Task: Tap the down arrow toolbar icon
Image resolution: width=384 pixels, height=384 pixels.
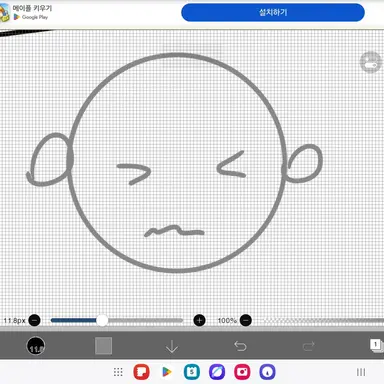Action: coord(172,346)
